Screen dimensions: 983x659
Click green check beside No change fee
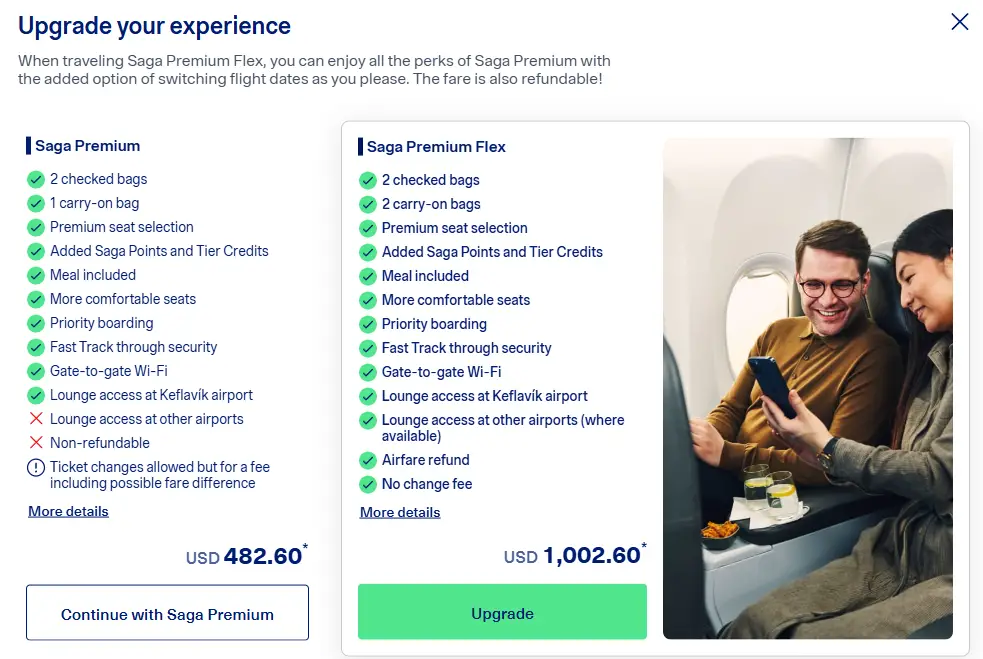click(368, 485)
